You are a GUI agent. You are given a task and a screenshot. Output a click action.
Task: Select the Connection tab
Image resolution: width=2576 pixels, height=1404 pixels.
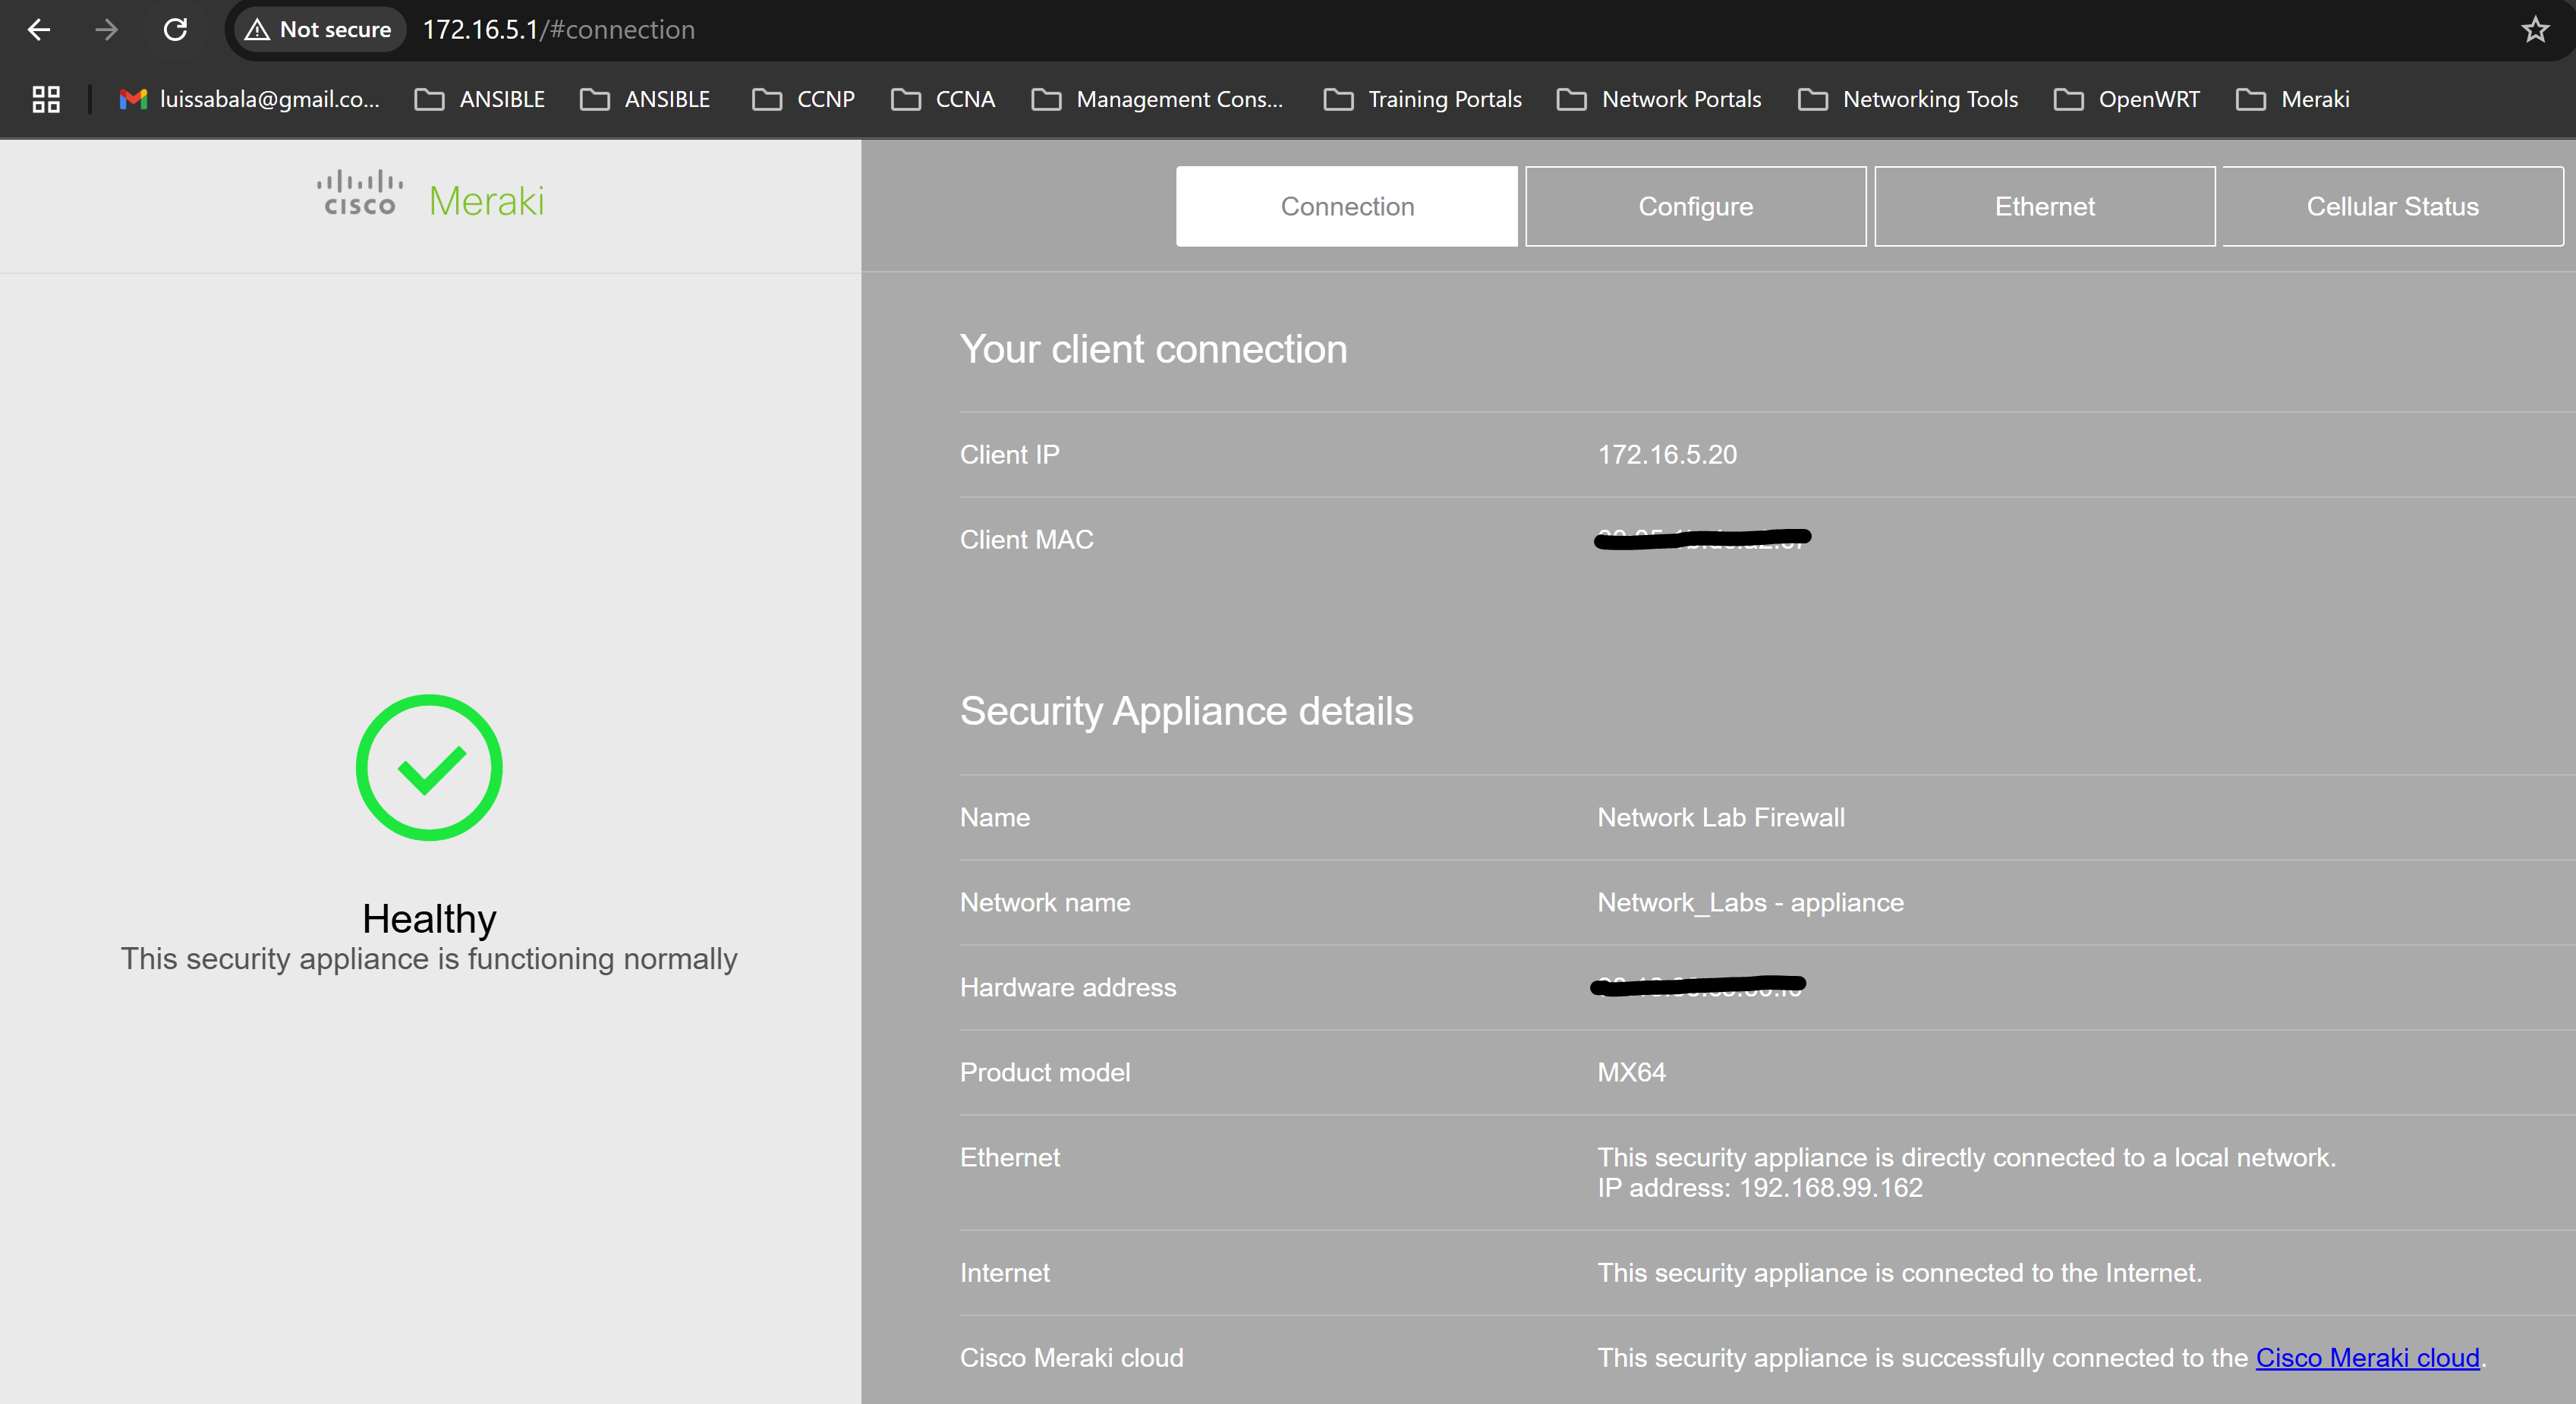pos(1347,206)
